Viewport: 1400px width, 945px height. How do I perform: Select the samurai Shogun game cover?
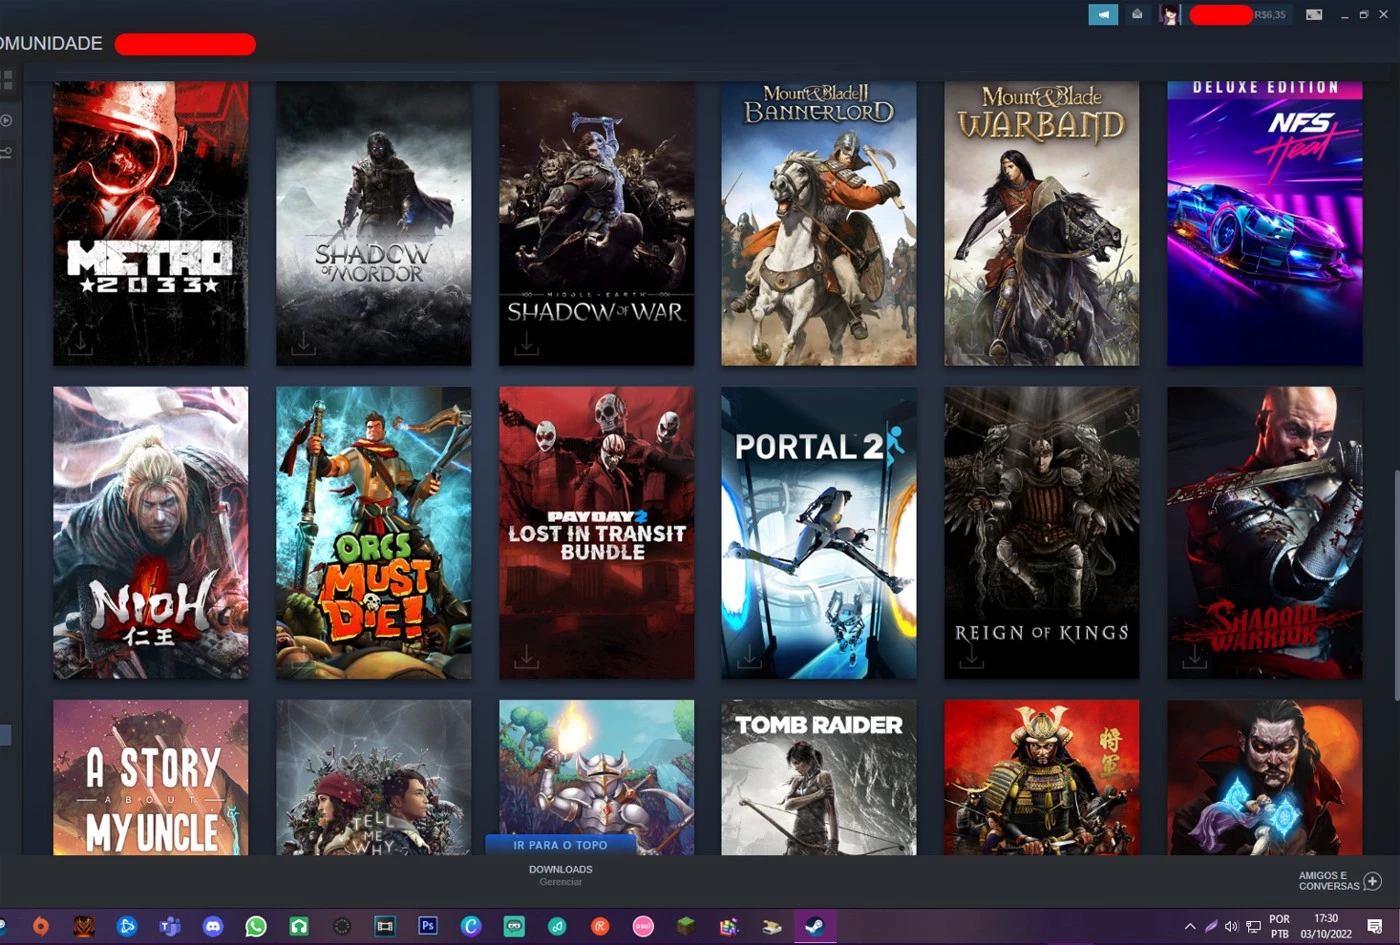point(1041,777)
